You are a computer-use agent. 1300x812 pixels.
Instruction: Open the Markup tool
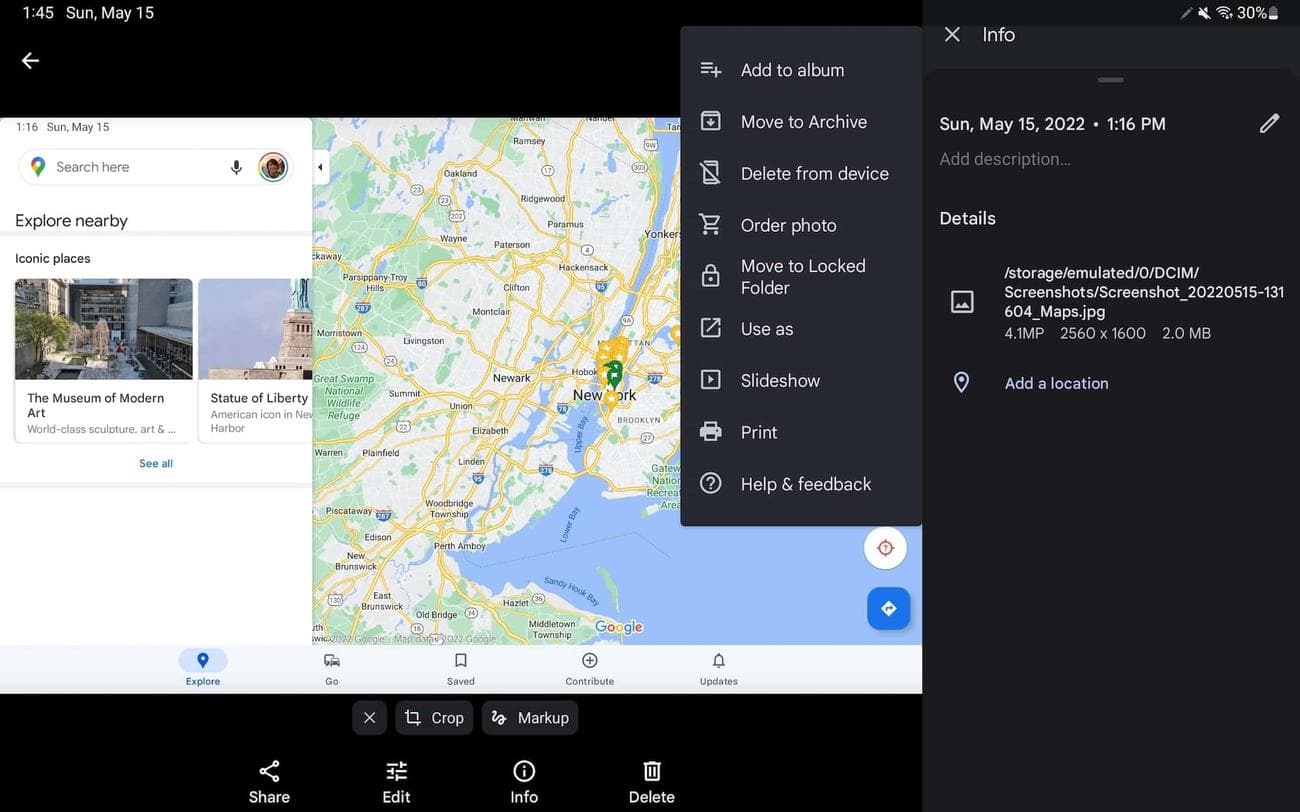pyautogui.click(x=530, y=717)
